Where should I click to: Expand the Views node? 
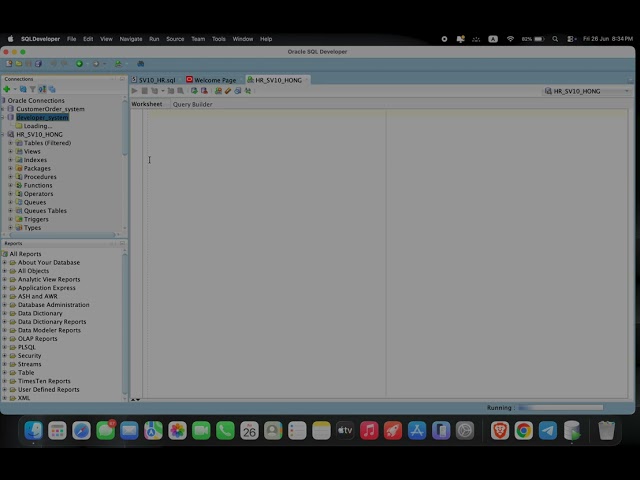point(11,151)
